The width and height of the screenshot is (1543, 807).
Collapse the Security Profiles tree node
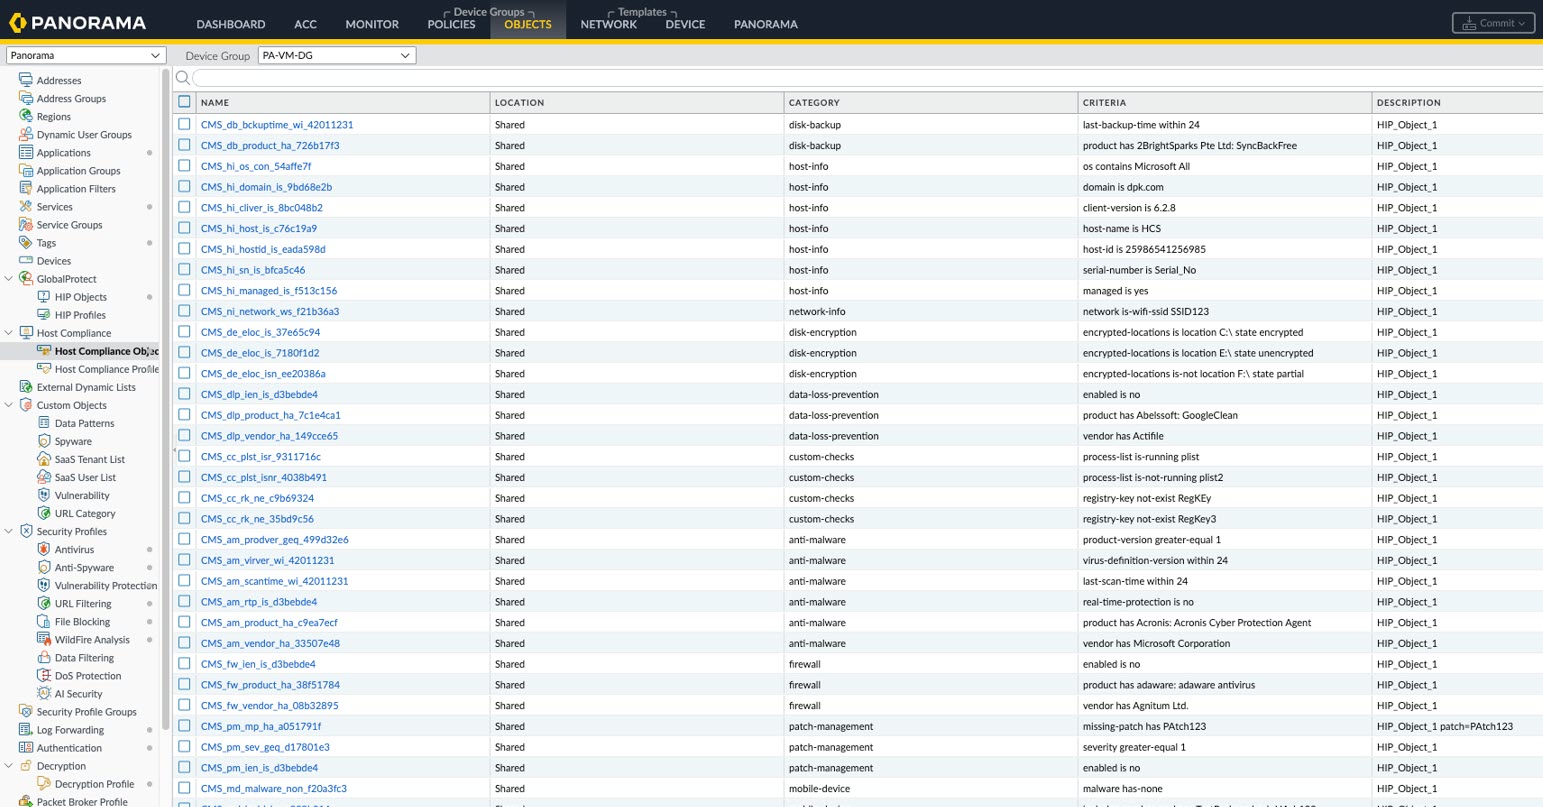click(9, 531)
